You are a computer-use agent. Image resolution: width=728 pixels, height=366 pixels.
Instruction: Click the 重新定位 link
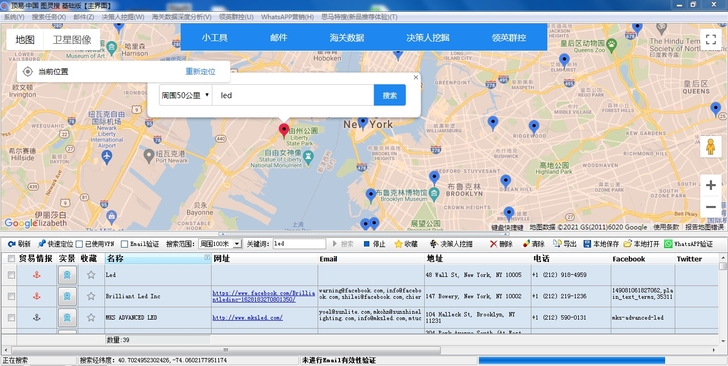coord(201,72)
